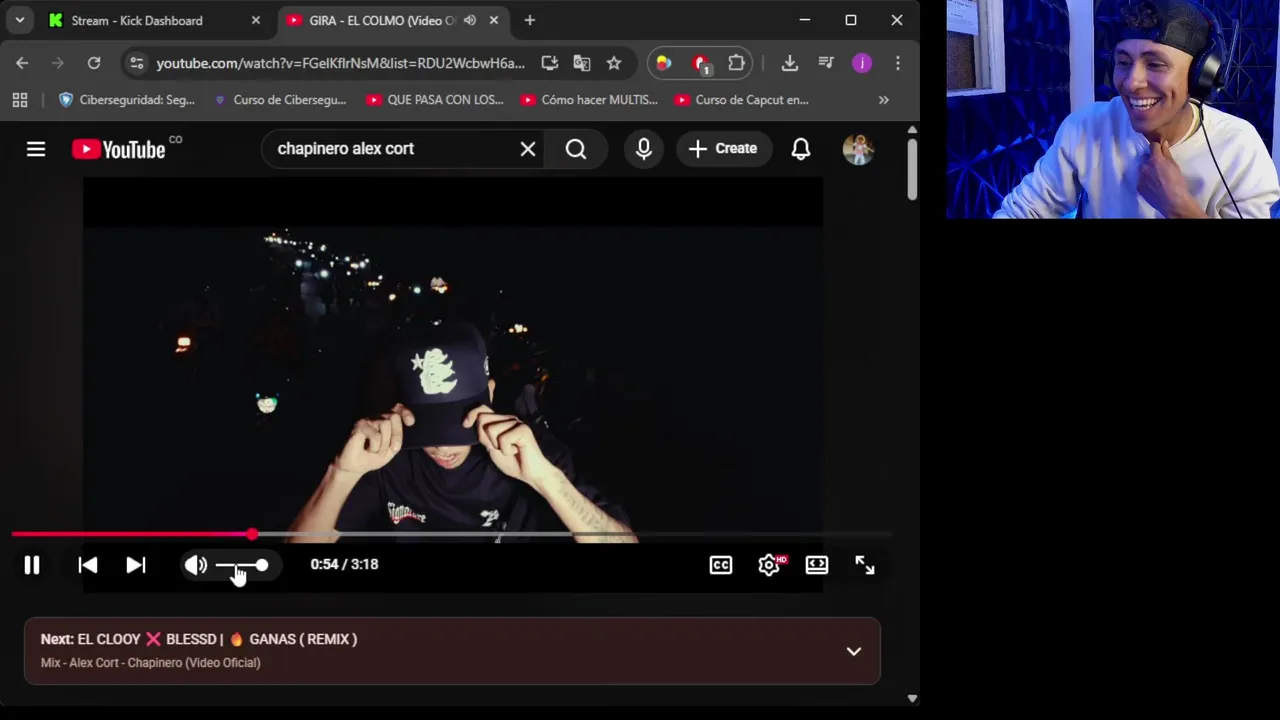Click scrollbar down arrow
Image resolution: width=1280 pixels, height=720 pixels.
pos(912,699)
